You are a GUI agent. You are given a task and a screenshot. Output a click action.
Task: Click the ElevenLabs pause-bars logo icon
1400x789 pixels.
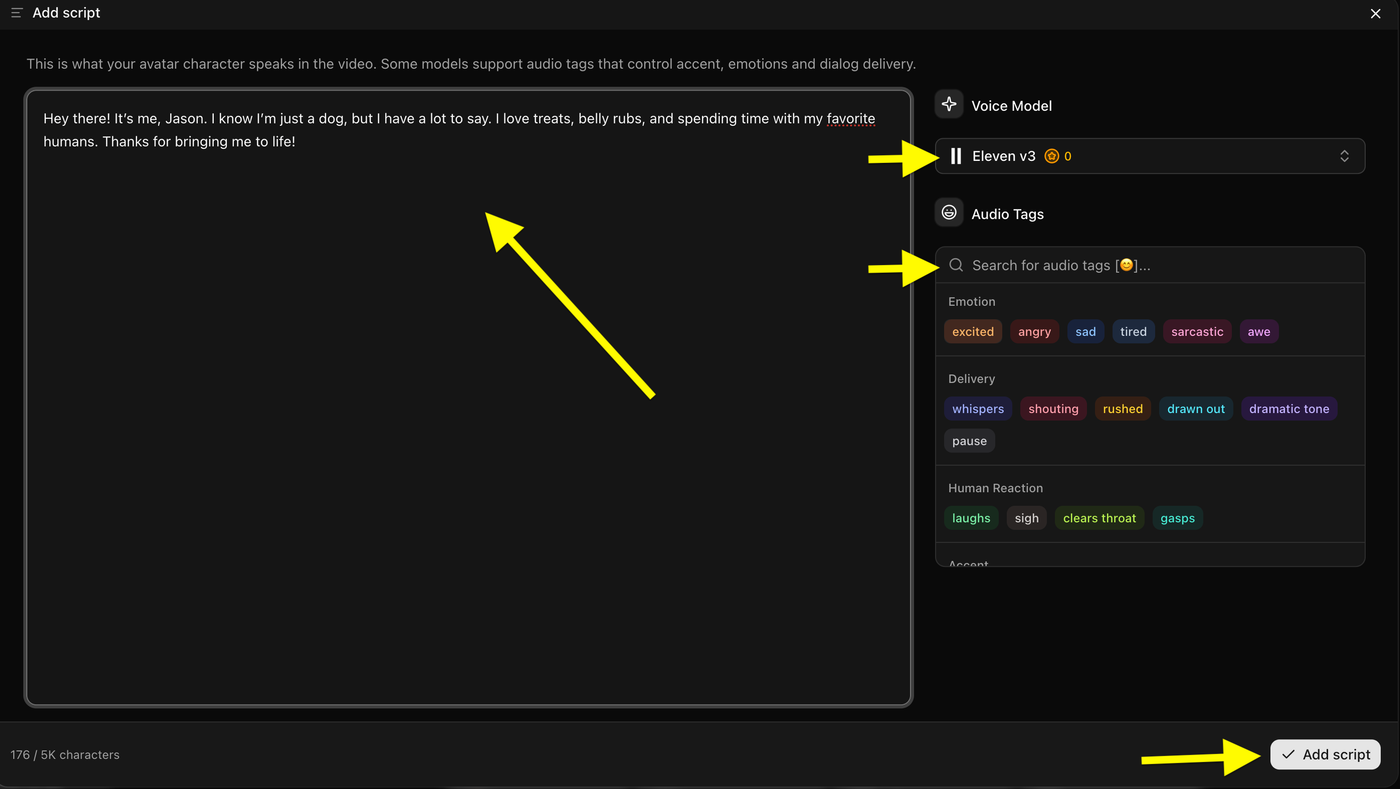coord(956,156)
